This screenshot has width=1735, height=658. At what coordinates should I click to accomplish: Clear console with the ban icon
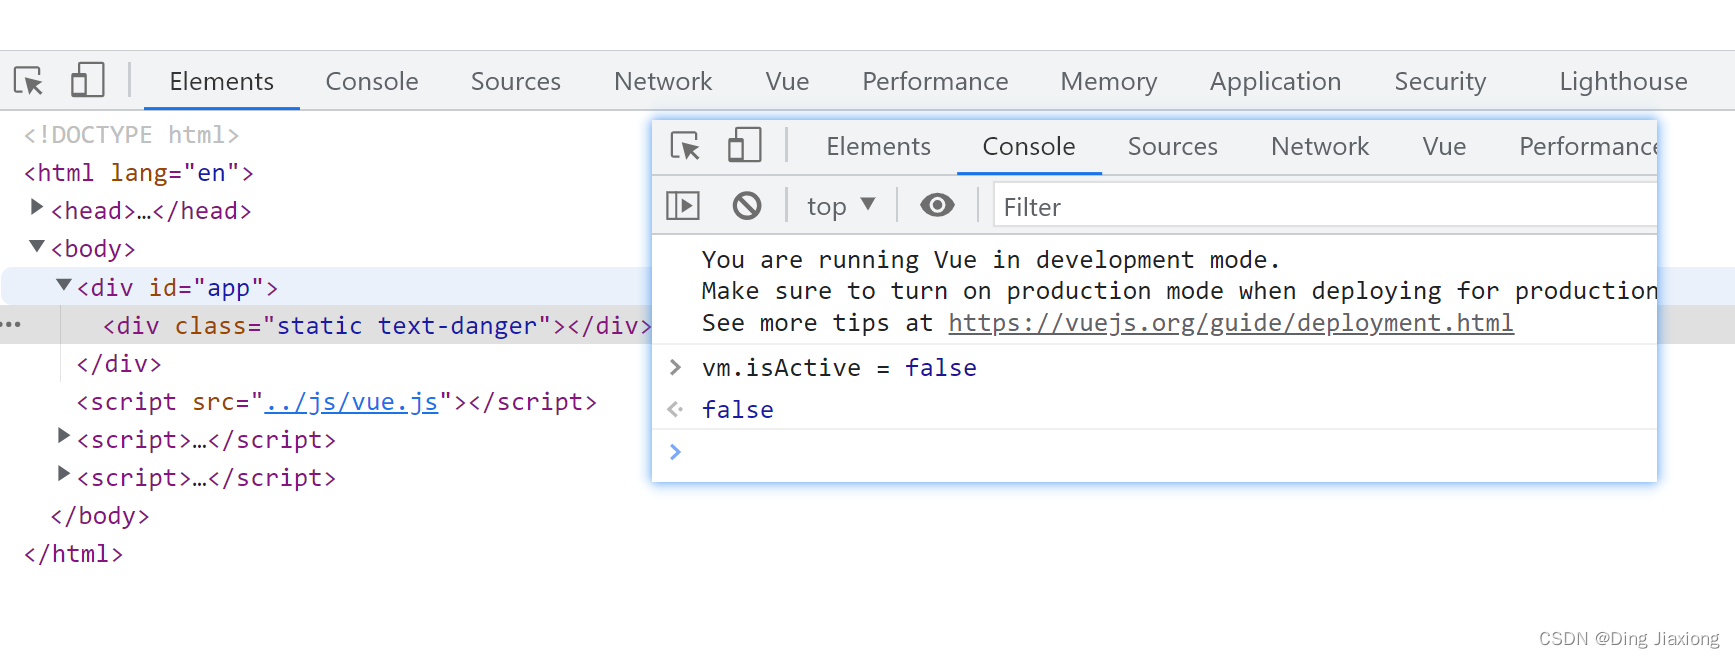pyautogui.click(x=746, y=206)
